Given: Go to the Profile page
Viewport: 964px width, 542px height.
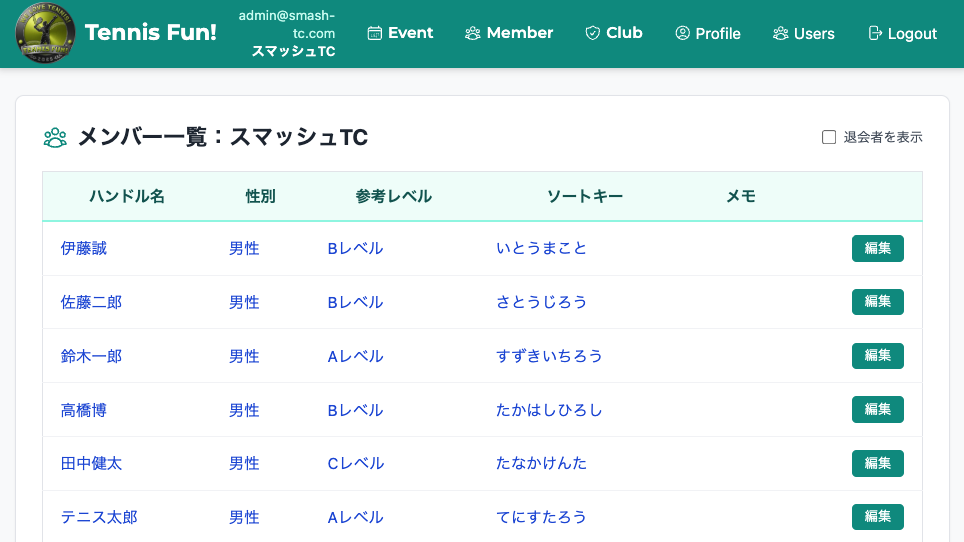Looking at the screenshot, I should point(708,33).
